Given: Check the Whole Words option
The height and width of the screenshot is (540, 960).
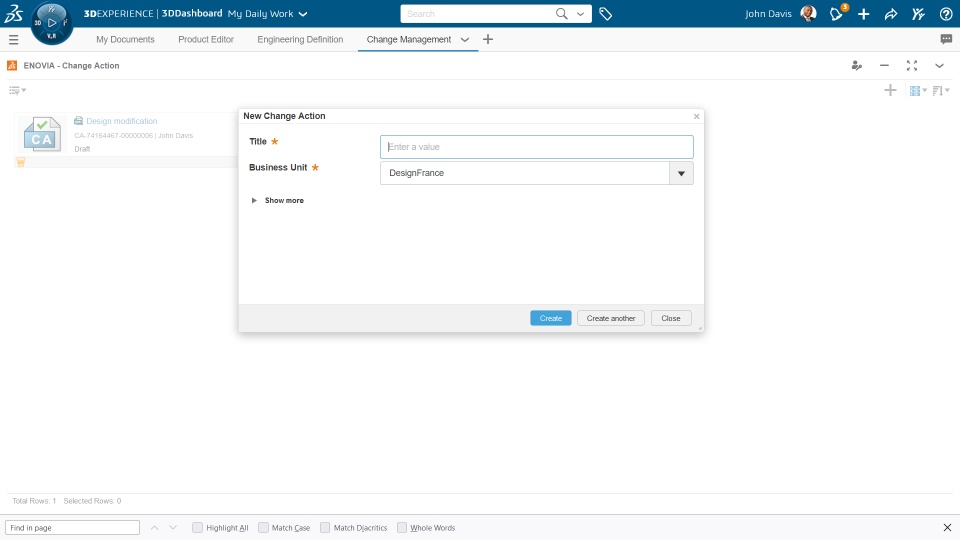Looking at the screenshot, I should pos(402,527).
